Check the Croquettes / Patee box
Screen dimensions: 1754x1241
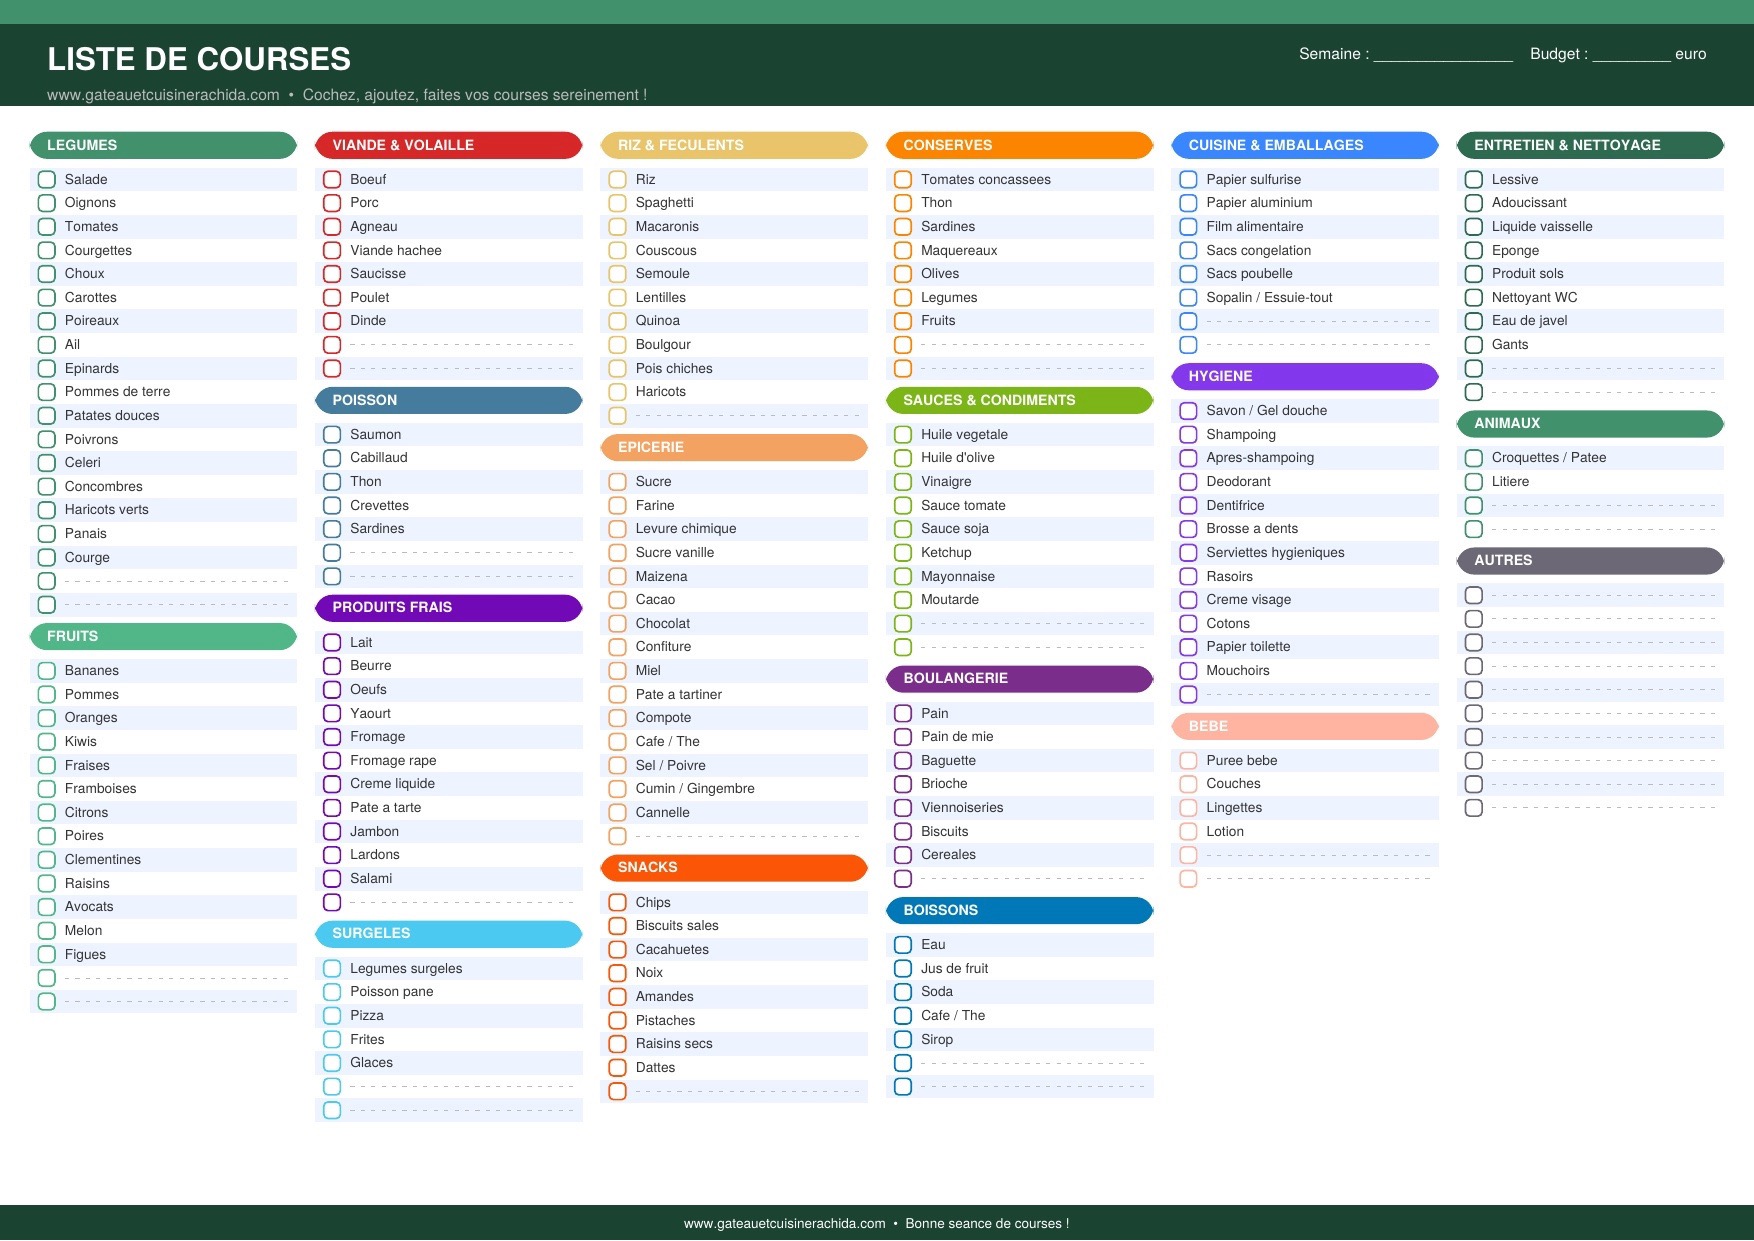[x=1473, y=458]
